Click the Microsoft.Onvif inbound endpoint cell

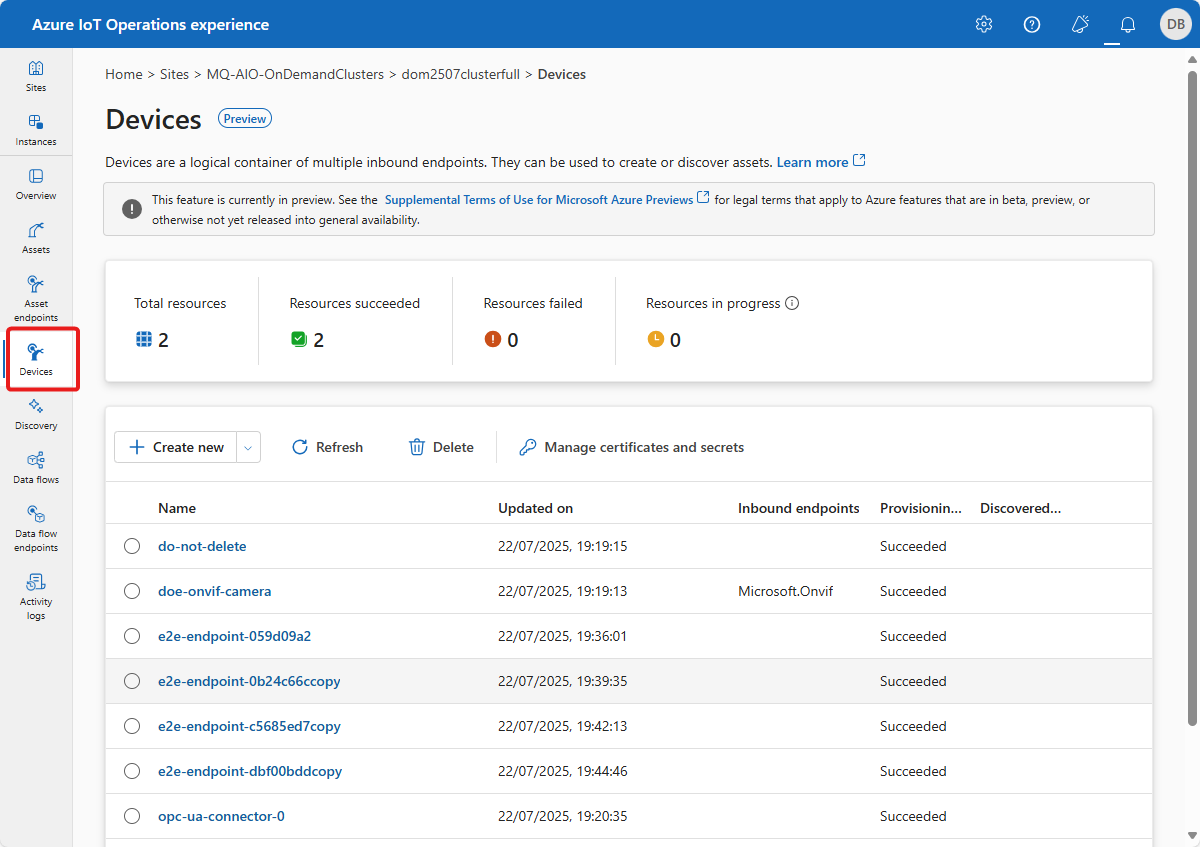click(x=785, y=591)
